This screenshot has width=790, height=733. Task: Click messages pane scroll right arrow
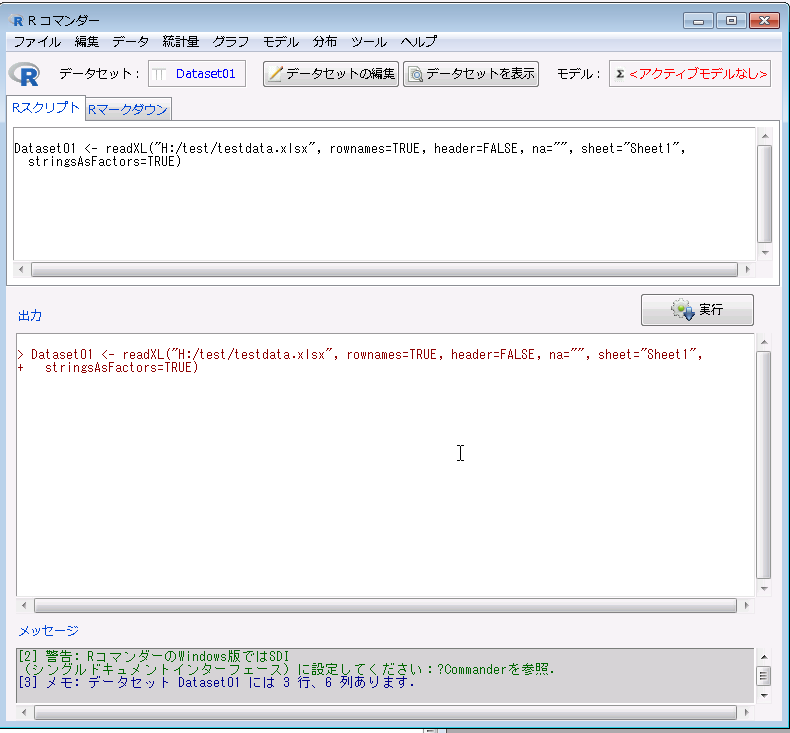tap(746, 712)
